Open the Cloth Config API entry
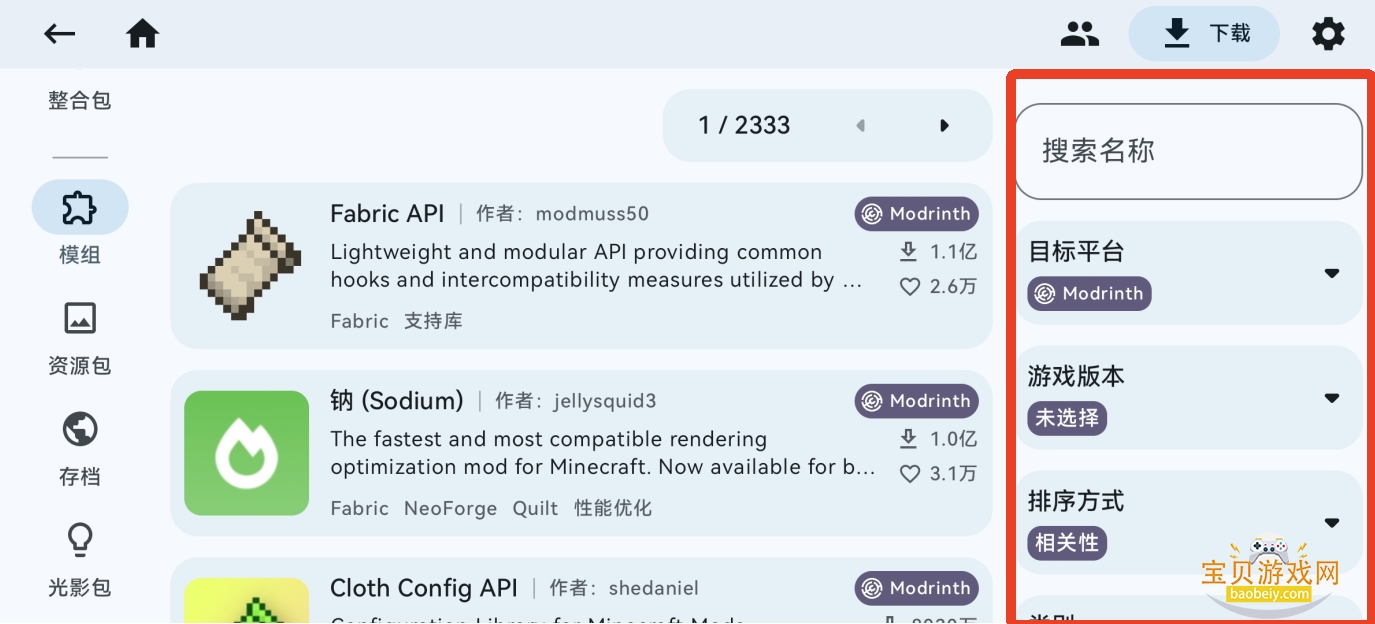 [x=424, y=587]
